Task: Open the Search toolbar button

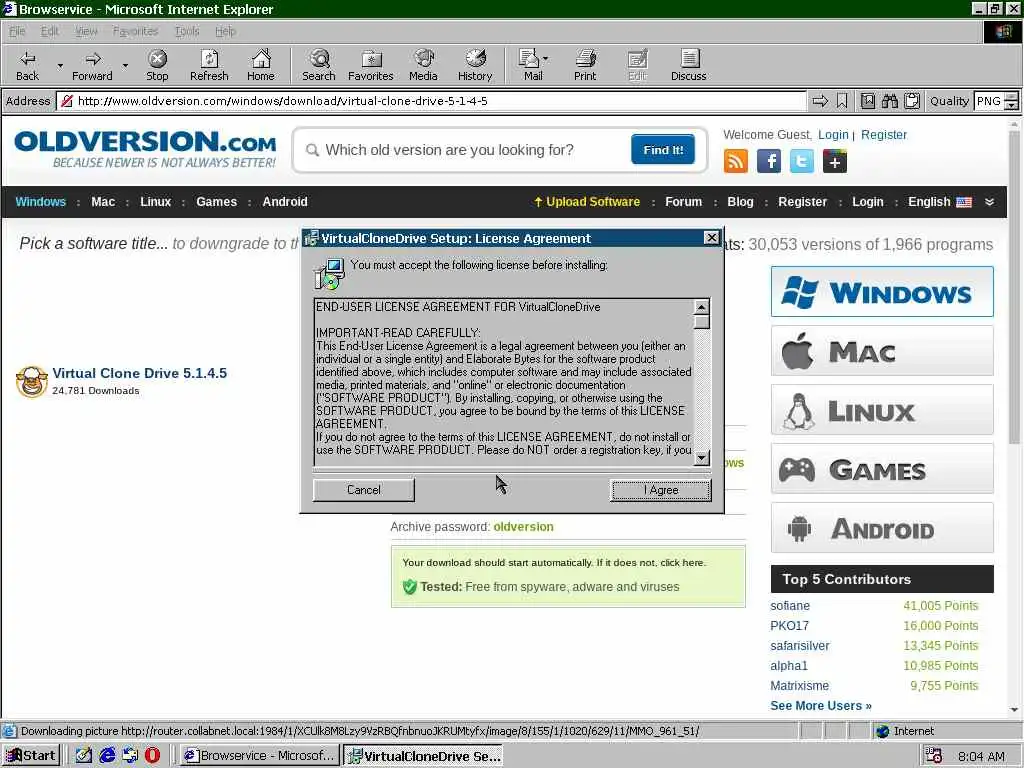Action: 319,65
